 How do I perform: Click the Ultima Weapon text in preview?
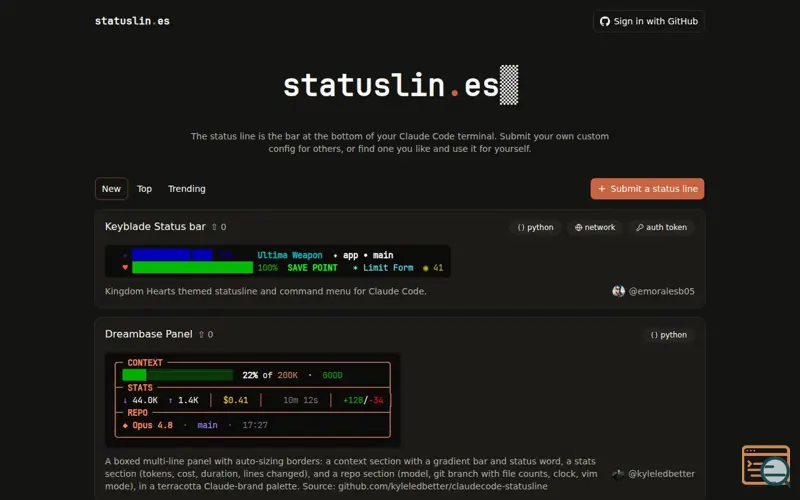(290, 255)
